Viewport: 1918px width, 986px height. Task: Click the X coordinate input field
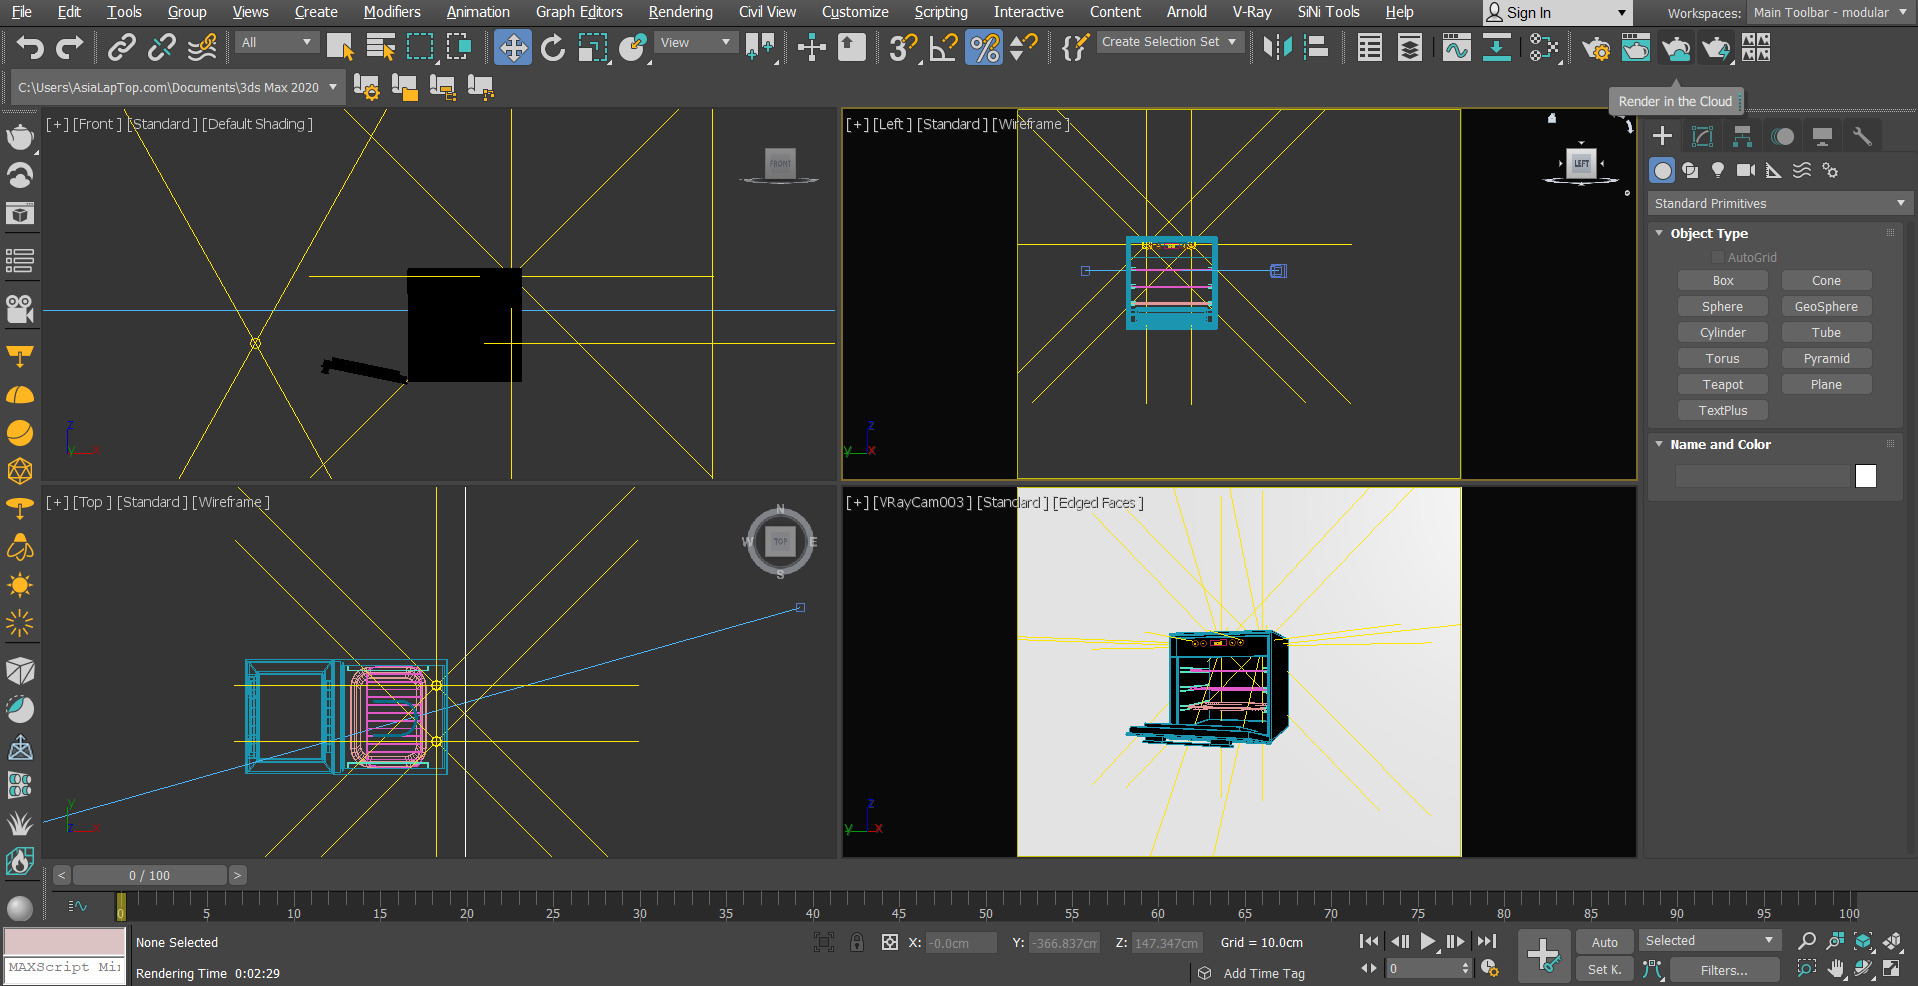960,943
